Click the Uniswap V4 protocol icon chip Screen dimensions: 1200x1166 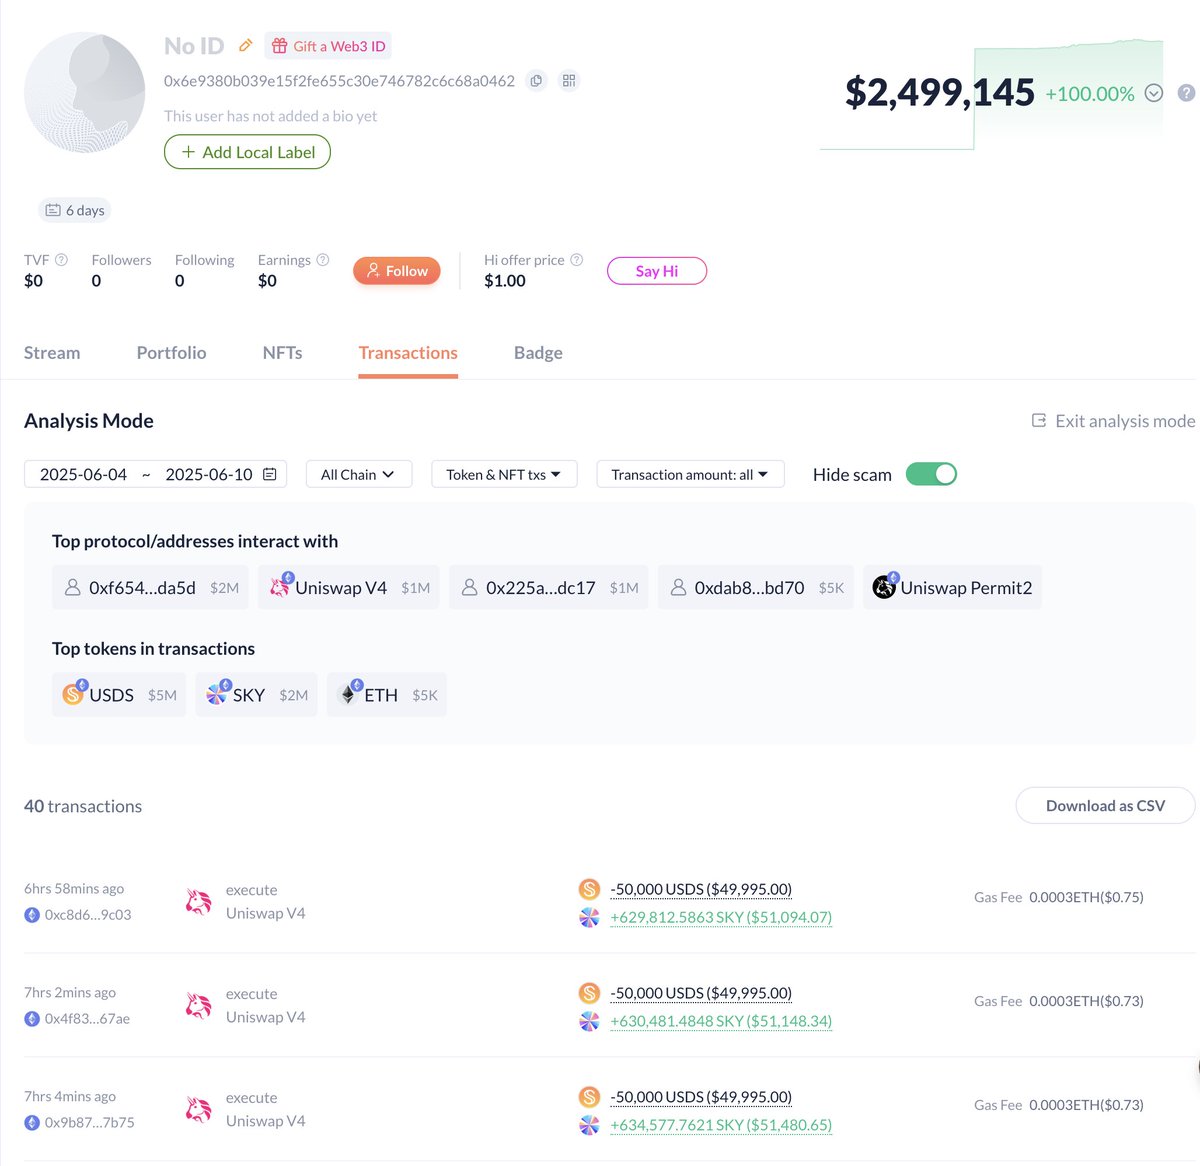click(348, 588)
